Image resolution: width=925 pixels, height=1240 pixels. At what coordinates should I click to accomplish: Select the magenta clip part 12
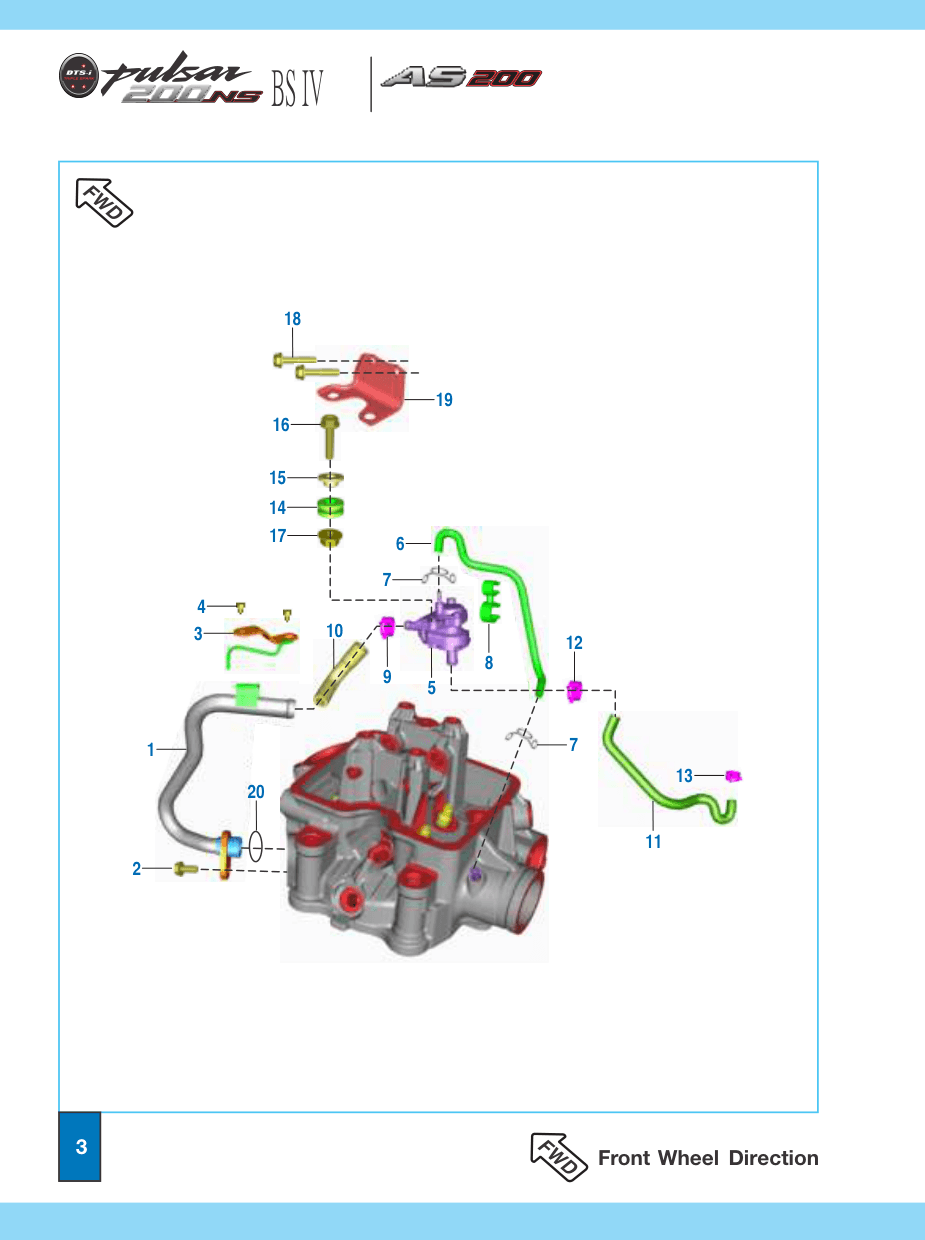575,690
